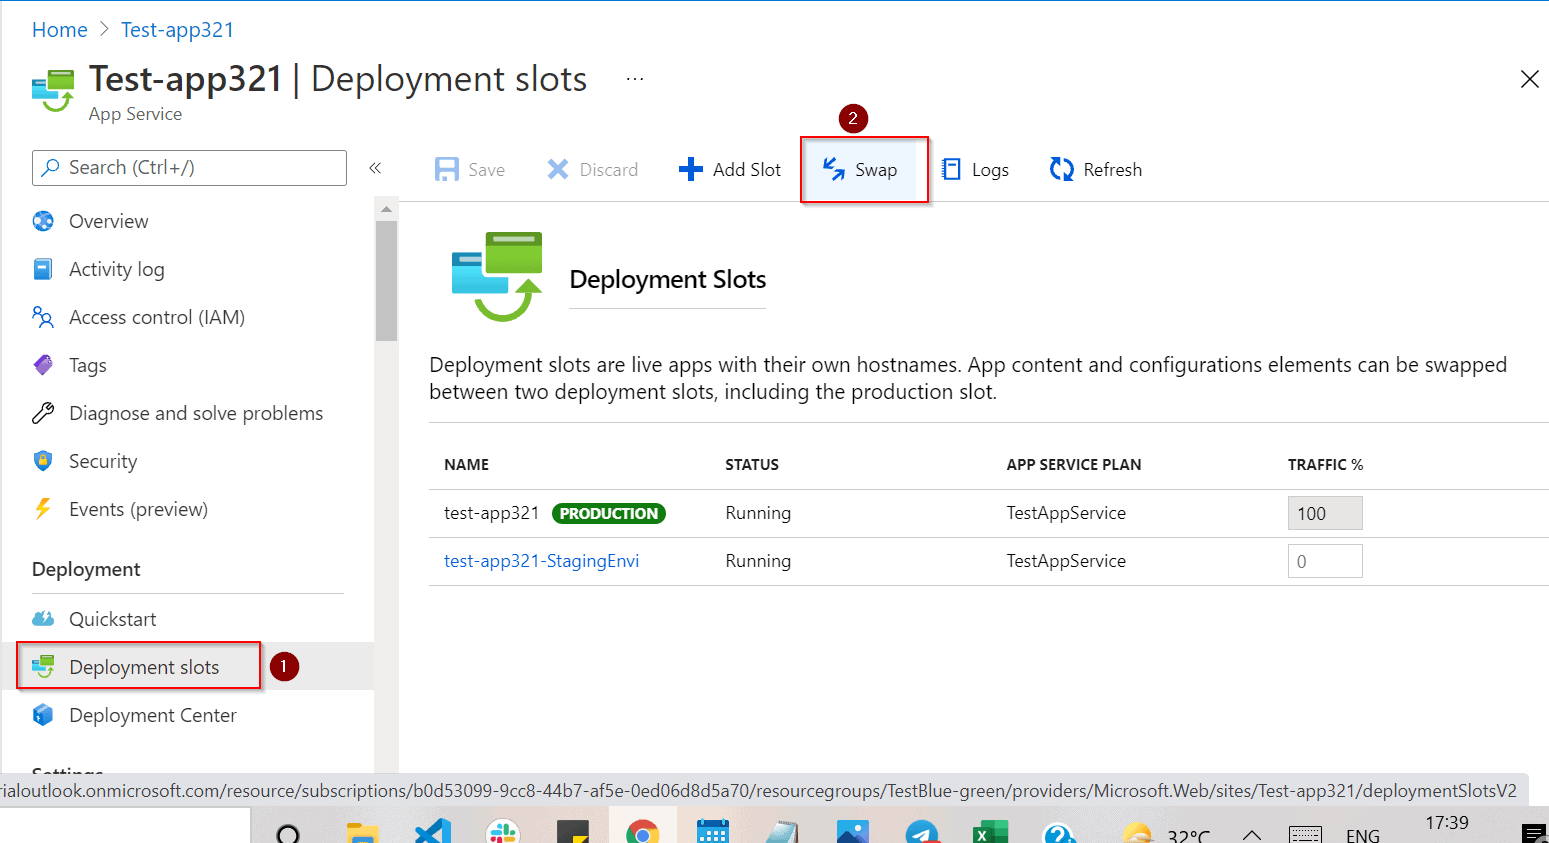Open Logs from the toolbar
The image size is (1549, 843).
coord(975,170)
